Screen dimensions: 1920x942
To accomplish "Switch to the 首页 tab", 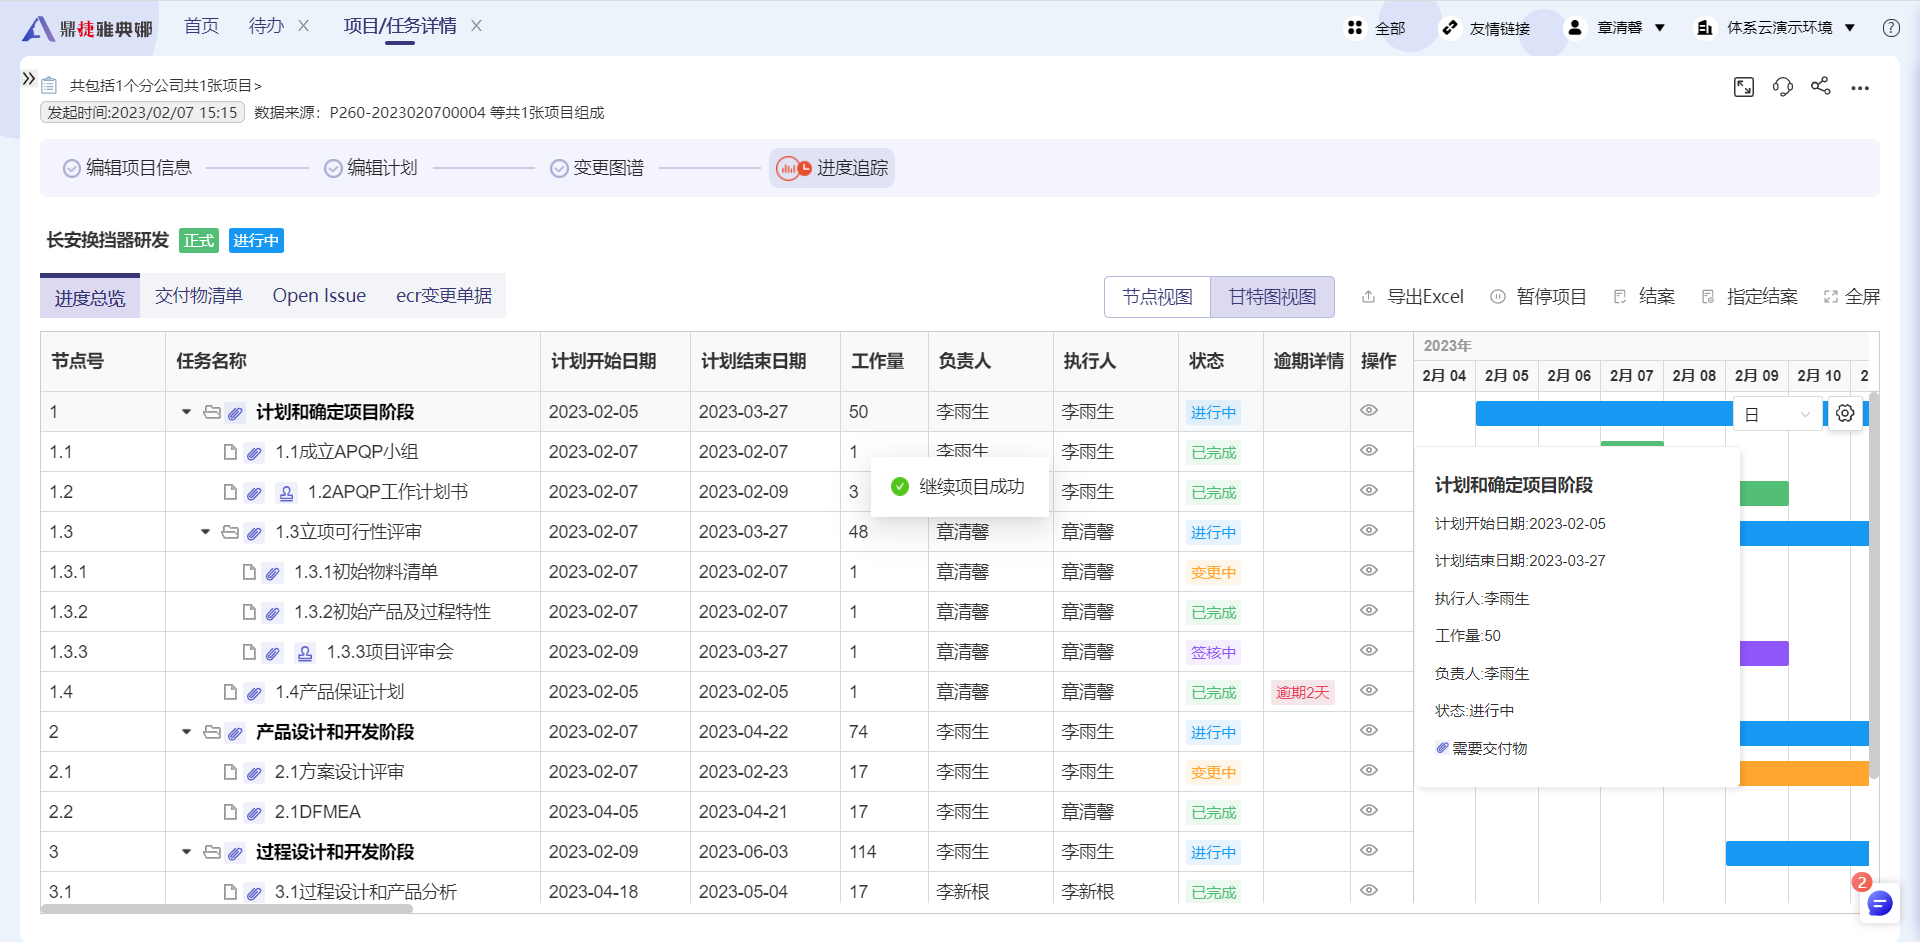I will click(201, 26).
